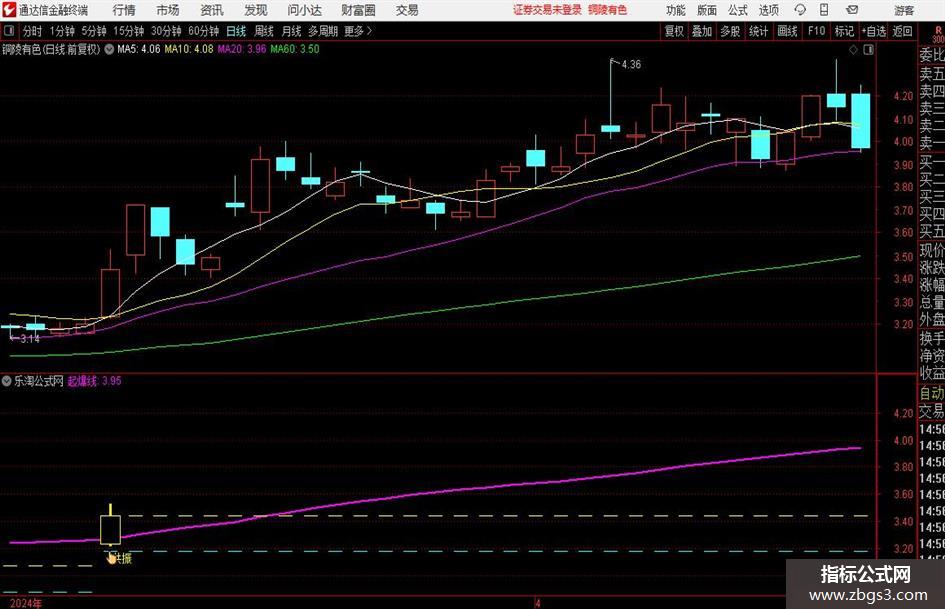This screenshot has height=609, width=945.
Task: Switch to 周线 weekly tab
Action: 264,31
